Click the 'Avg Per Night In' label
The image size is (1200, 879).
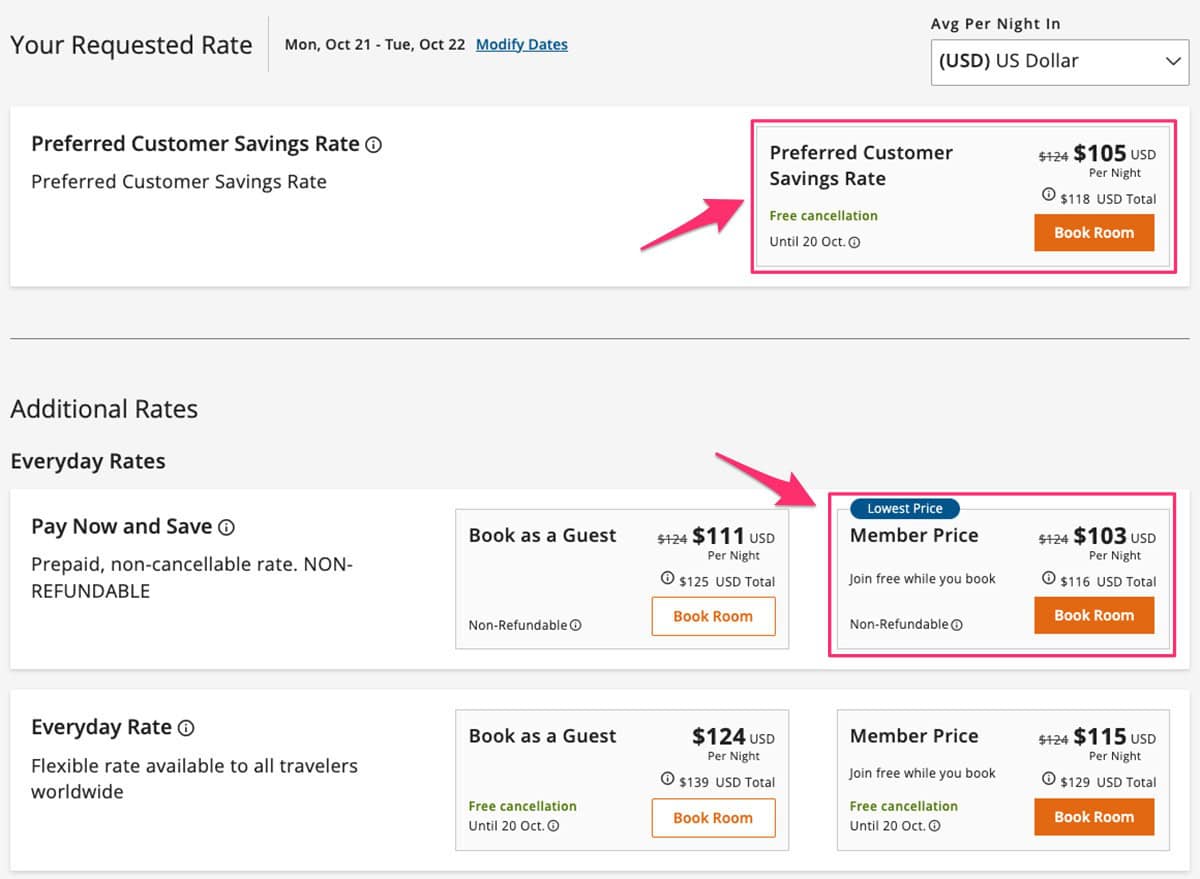(x=996, y=24)
